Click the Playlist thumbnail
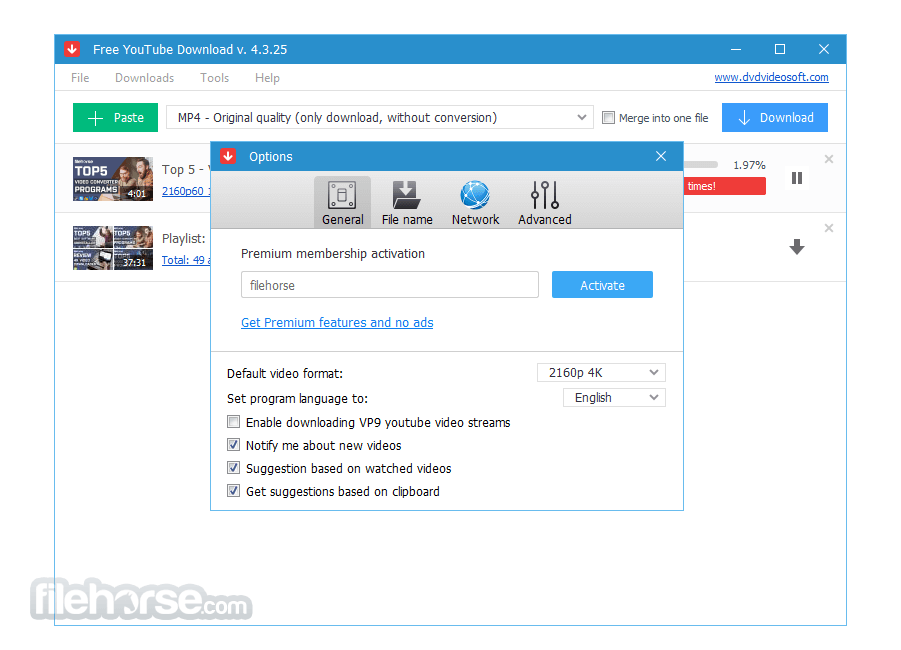The height and width of the screenshot is (650, 901). click(113, 248)
